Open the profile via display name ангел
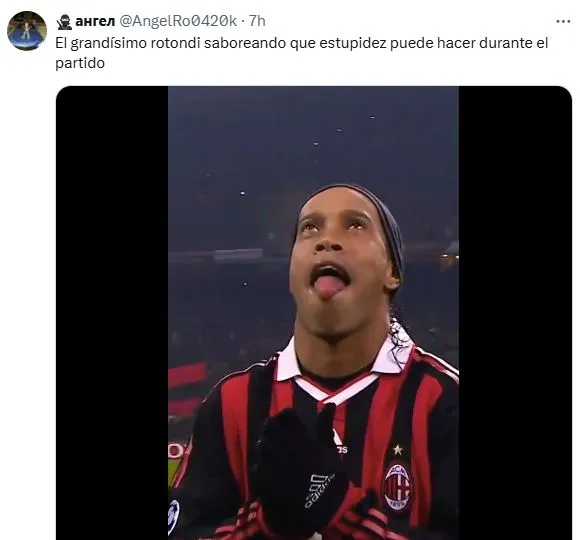This screenshot has height=540, width=580. pyautogui.click(x=95, y=21)
